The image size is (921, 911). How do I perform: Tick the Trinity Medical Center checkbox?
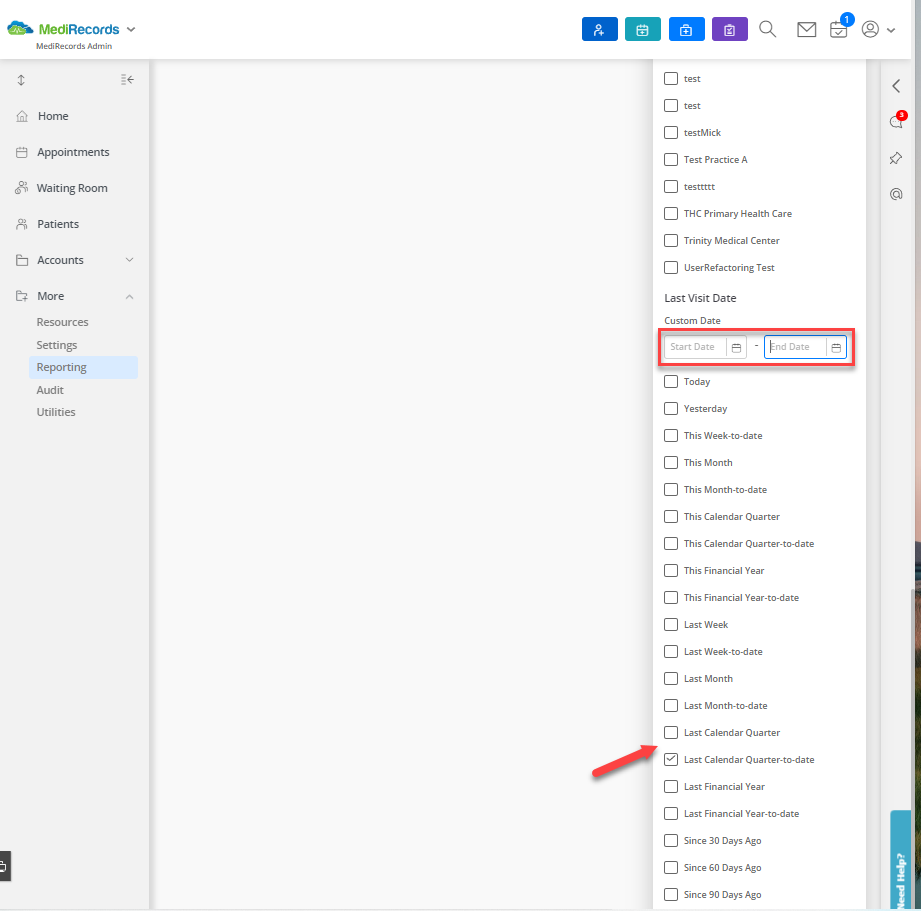(671, 240)
